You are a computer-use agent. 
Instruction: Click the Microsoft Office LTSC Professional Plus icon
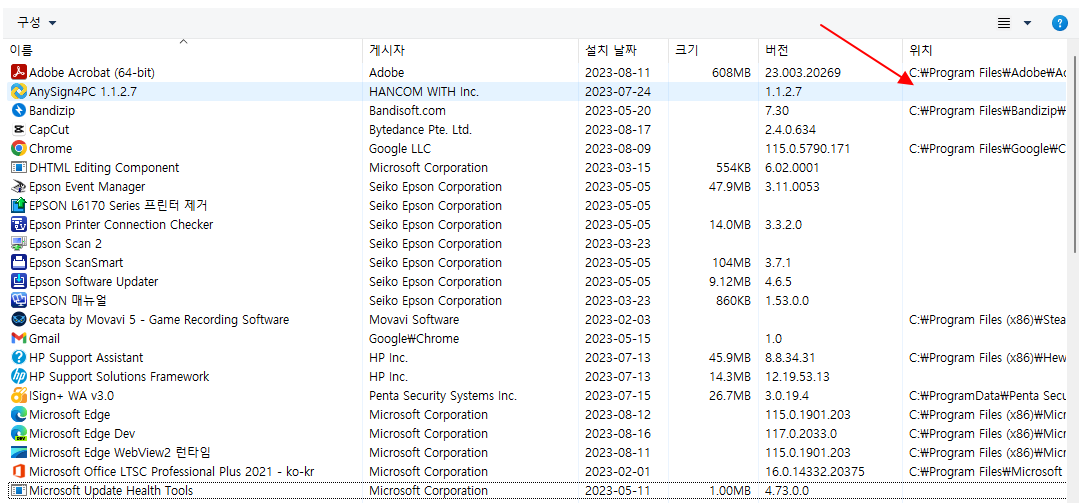[19, 471]
